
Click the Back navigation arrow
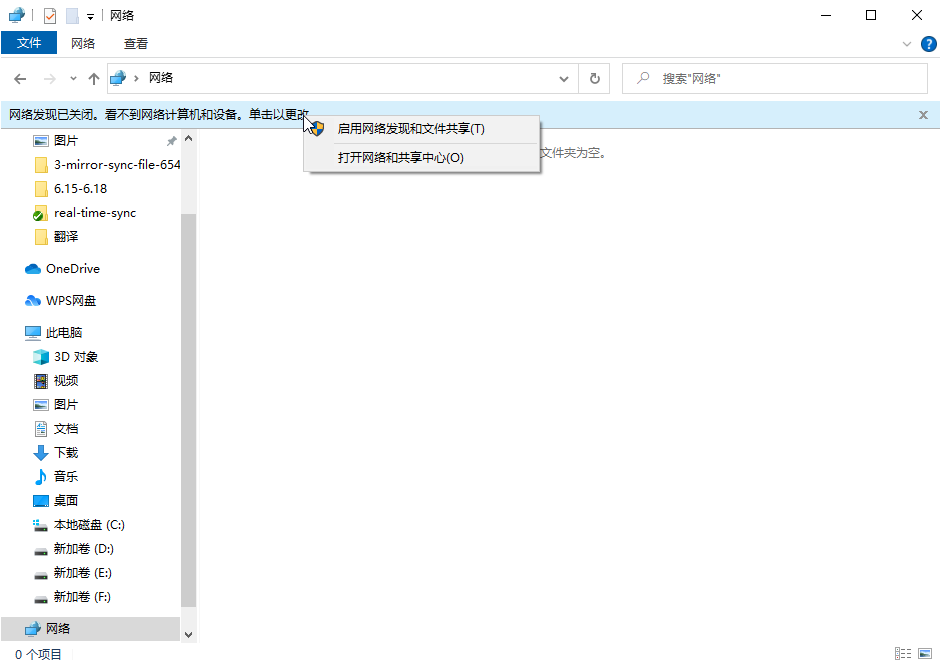(x=20, y=78)
